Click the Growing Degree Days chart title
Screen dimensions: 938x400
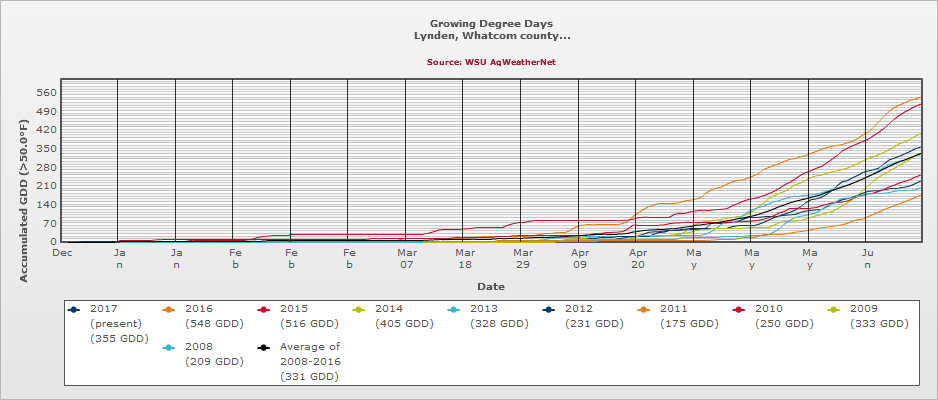point(491,22)
